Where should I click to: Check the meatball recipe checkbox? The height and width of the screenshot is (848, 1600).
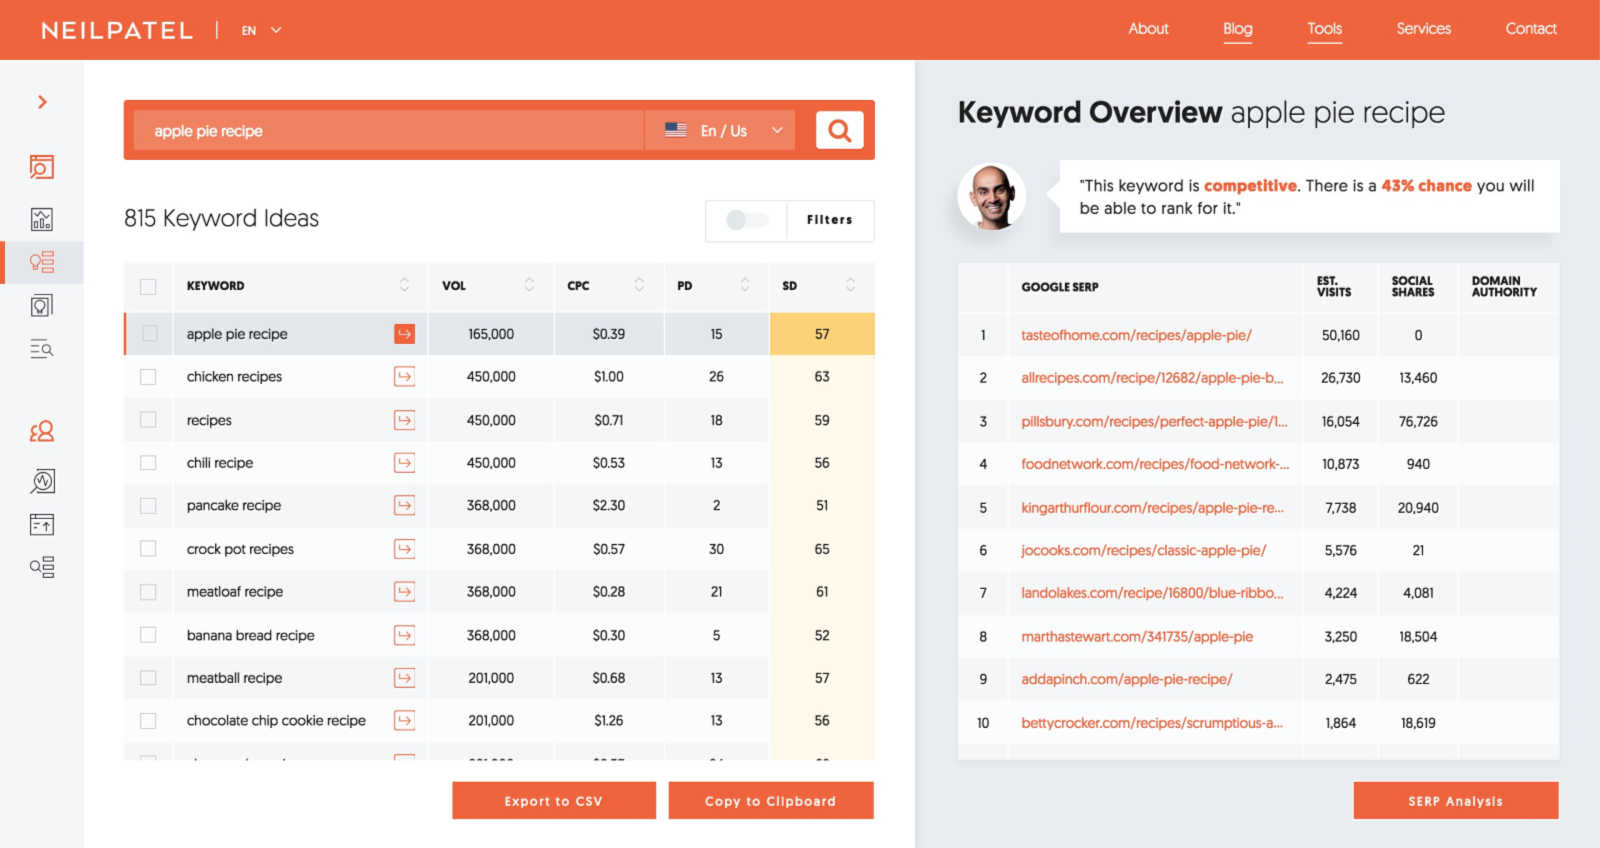pyautogui.click(x=148, y=678)
